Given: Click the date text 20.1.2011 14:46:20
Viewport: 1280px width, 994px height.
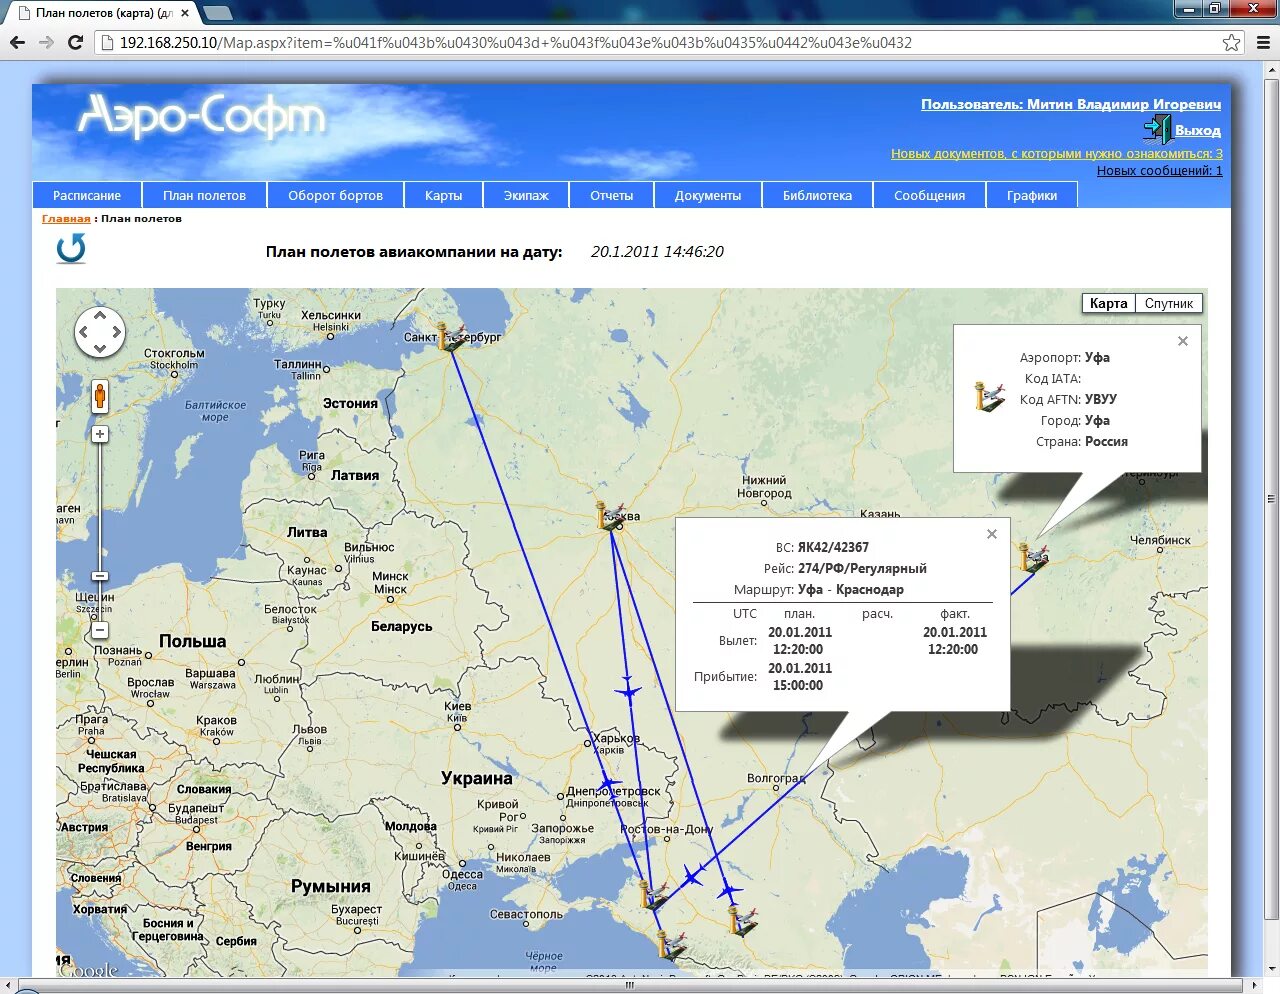Looking at the screenshot, I should (657, 252).
